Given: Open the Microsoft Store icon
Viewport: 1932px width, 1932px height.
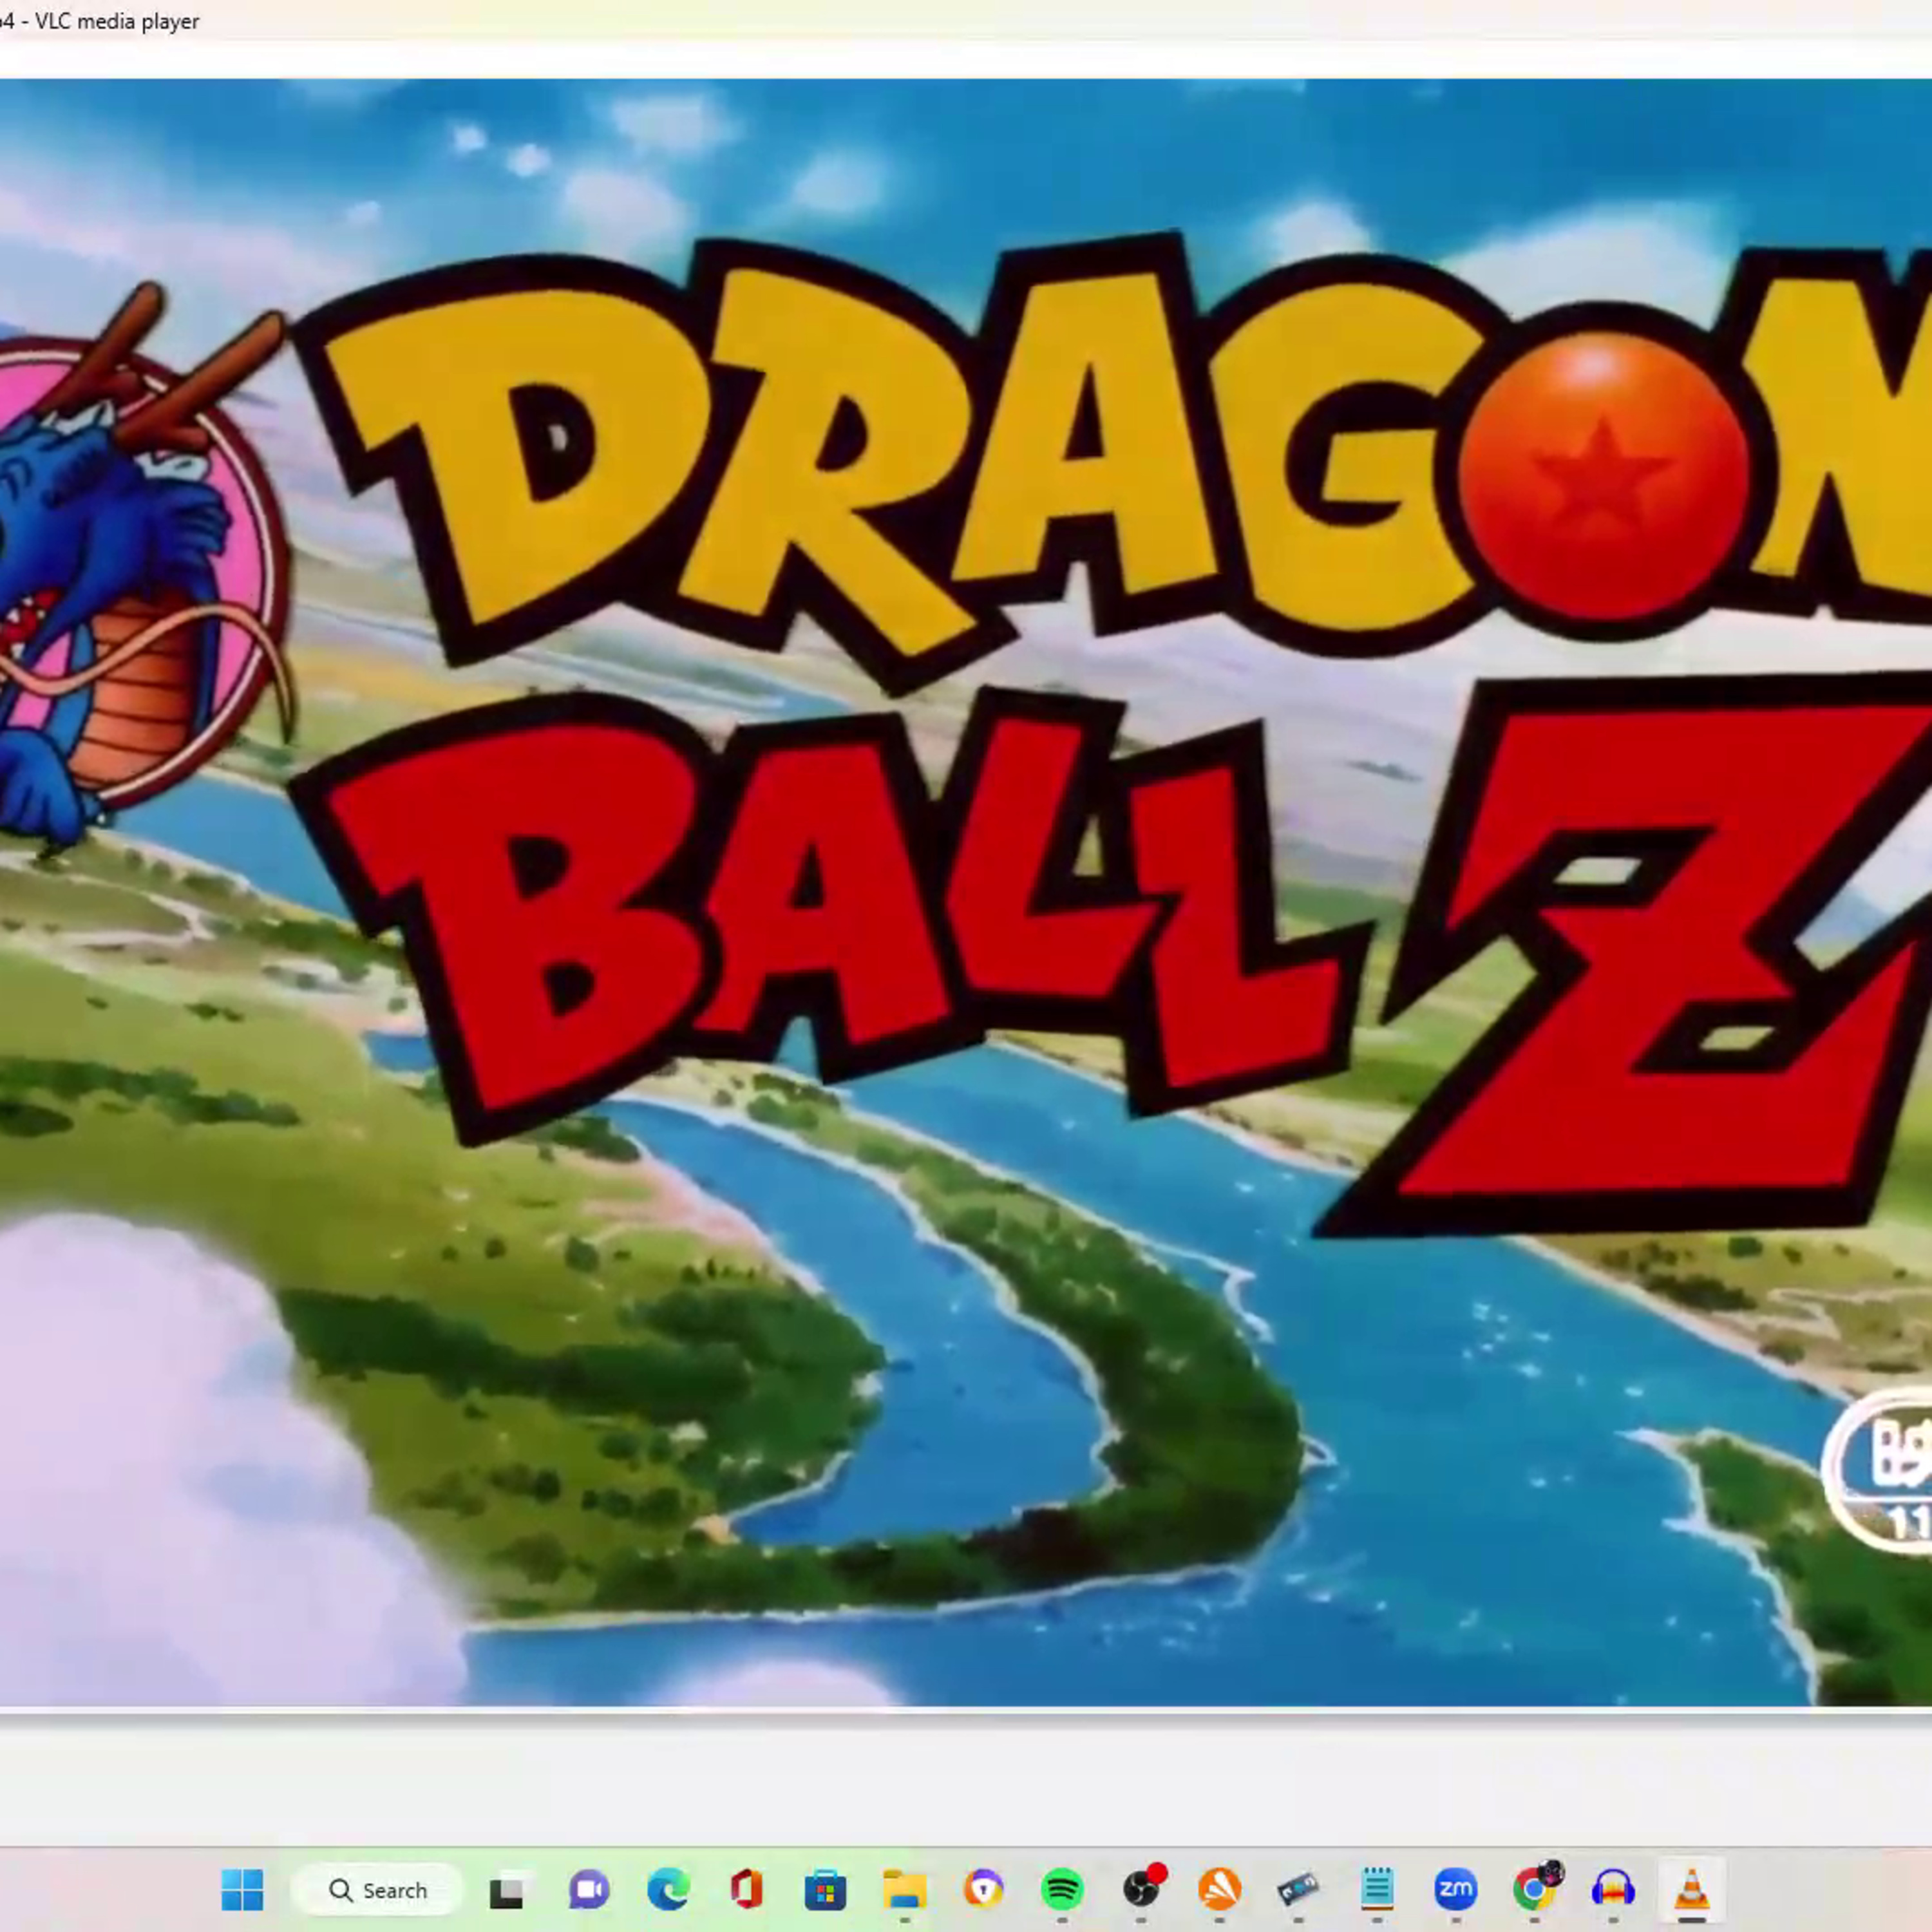Looking at the screenshot, I should coord(825,1890).
